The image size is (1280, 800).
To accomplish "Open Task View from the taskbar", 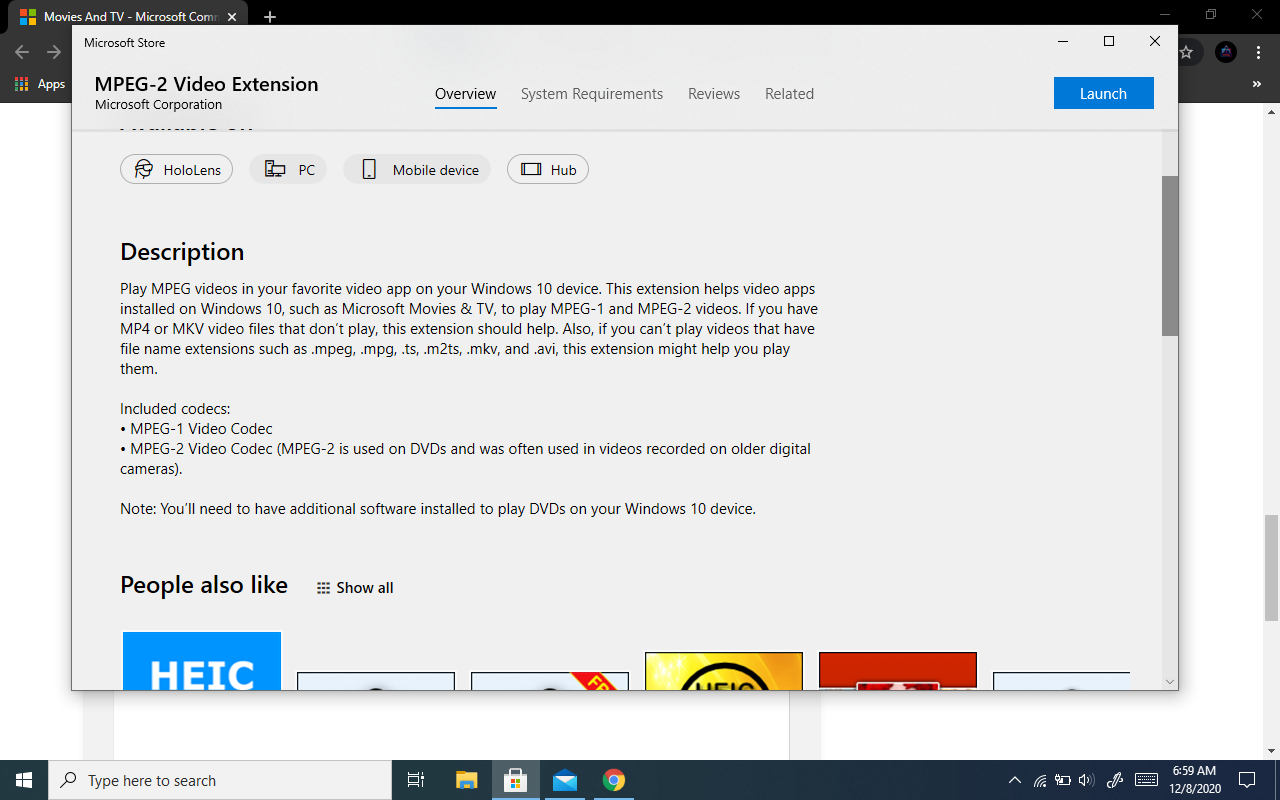I will click(416, 780).
